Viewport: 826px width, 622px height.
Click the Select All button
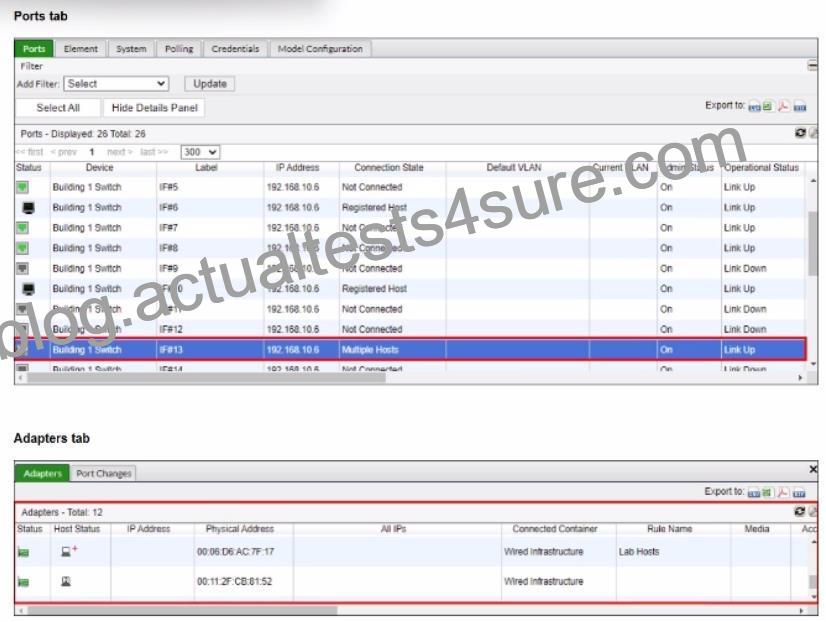coord(58,108)
